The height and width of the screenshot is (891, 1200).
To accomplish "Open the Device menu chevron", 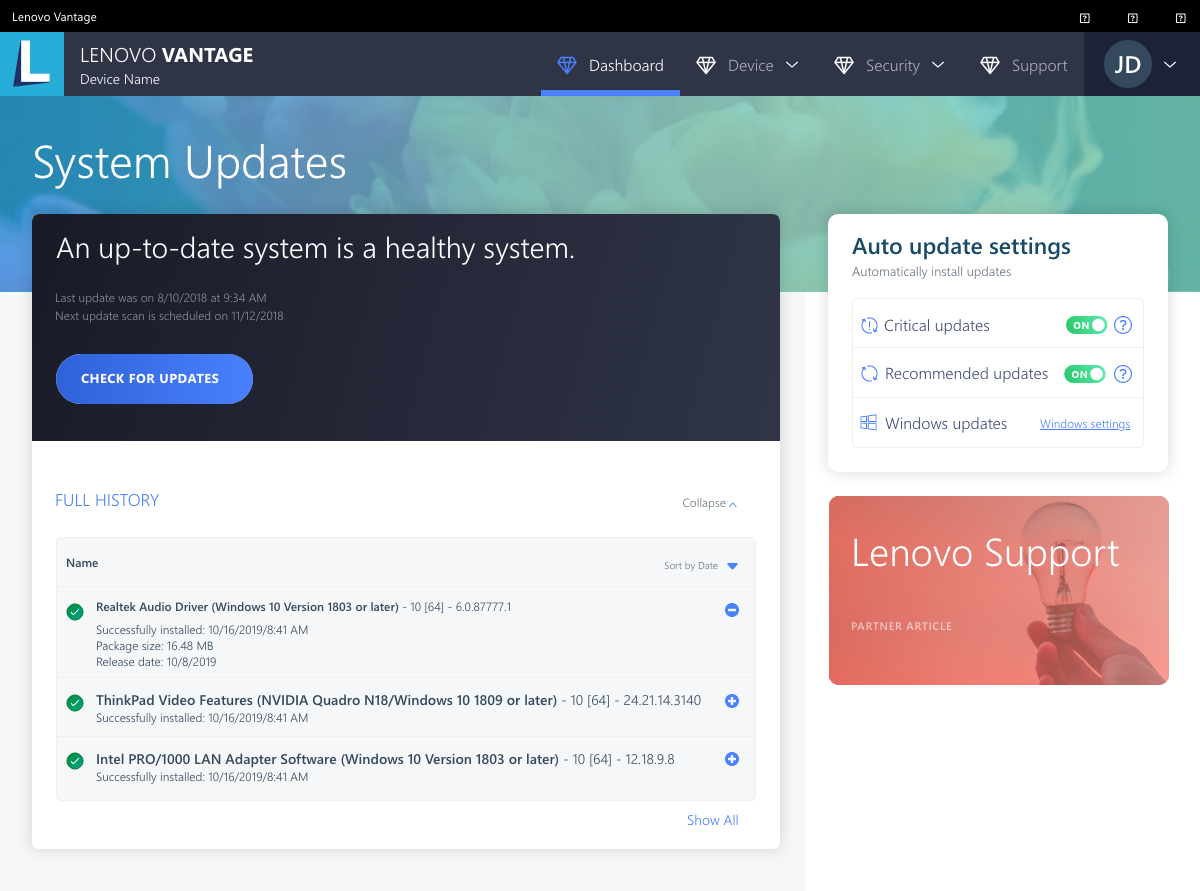I will [792, 65].
